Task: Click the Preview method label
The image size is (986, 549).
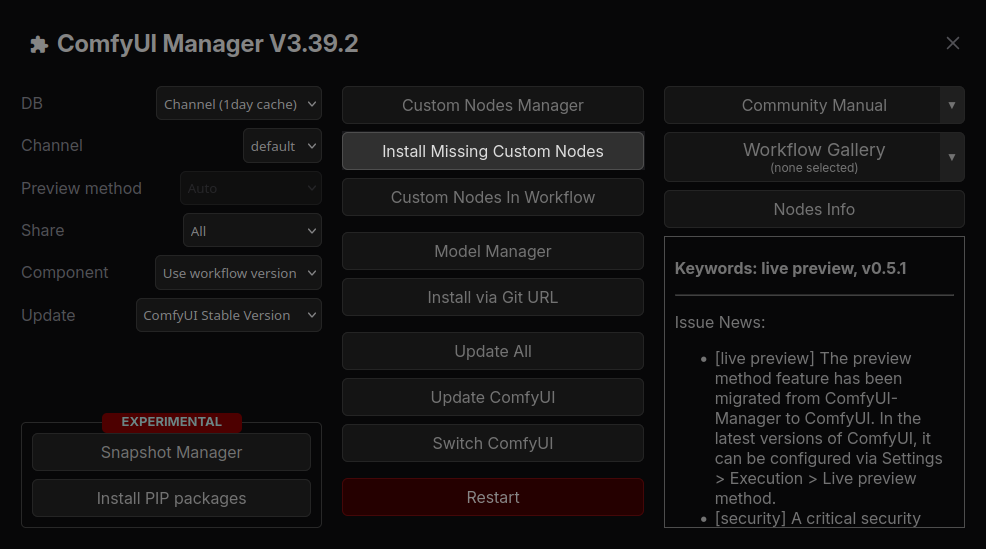Action: click(81, 188)
